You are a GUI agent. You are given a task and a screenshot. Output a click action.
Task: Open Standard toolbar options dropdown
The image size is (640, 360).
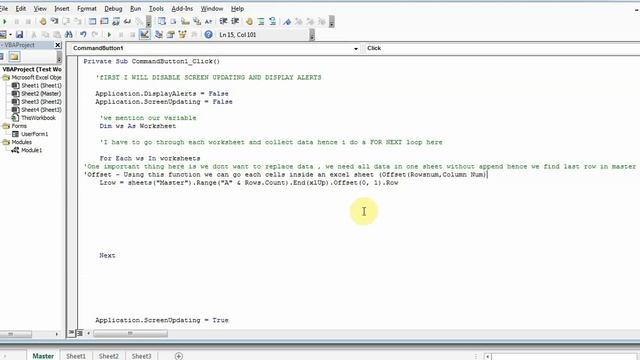[x=312, y=35]
